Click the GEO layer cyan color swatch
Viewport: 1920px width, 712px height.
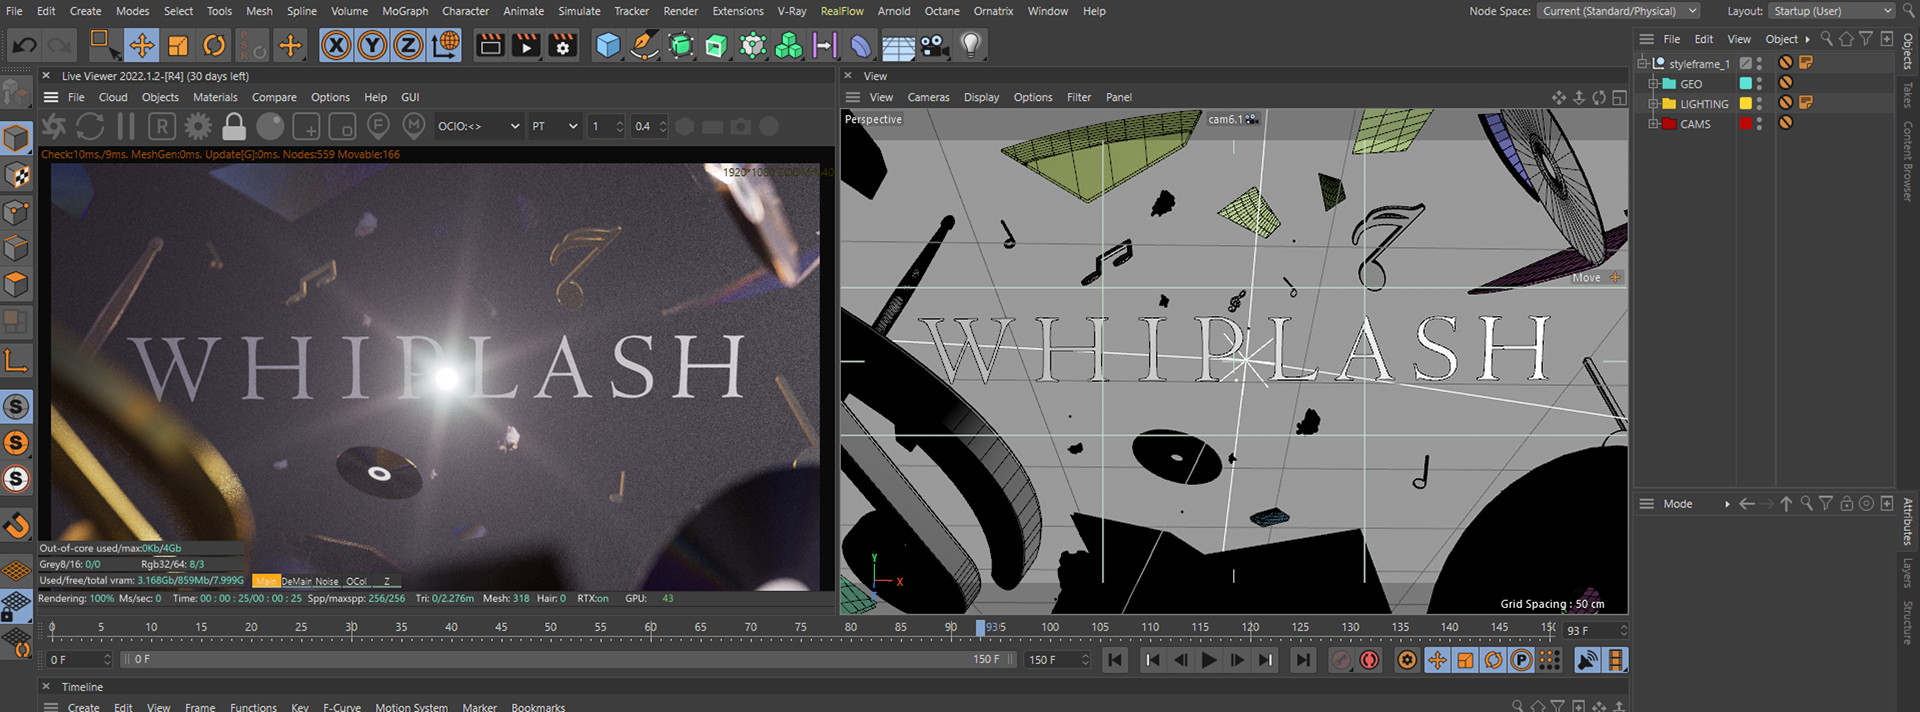tap(1746, 84)
